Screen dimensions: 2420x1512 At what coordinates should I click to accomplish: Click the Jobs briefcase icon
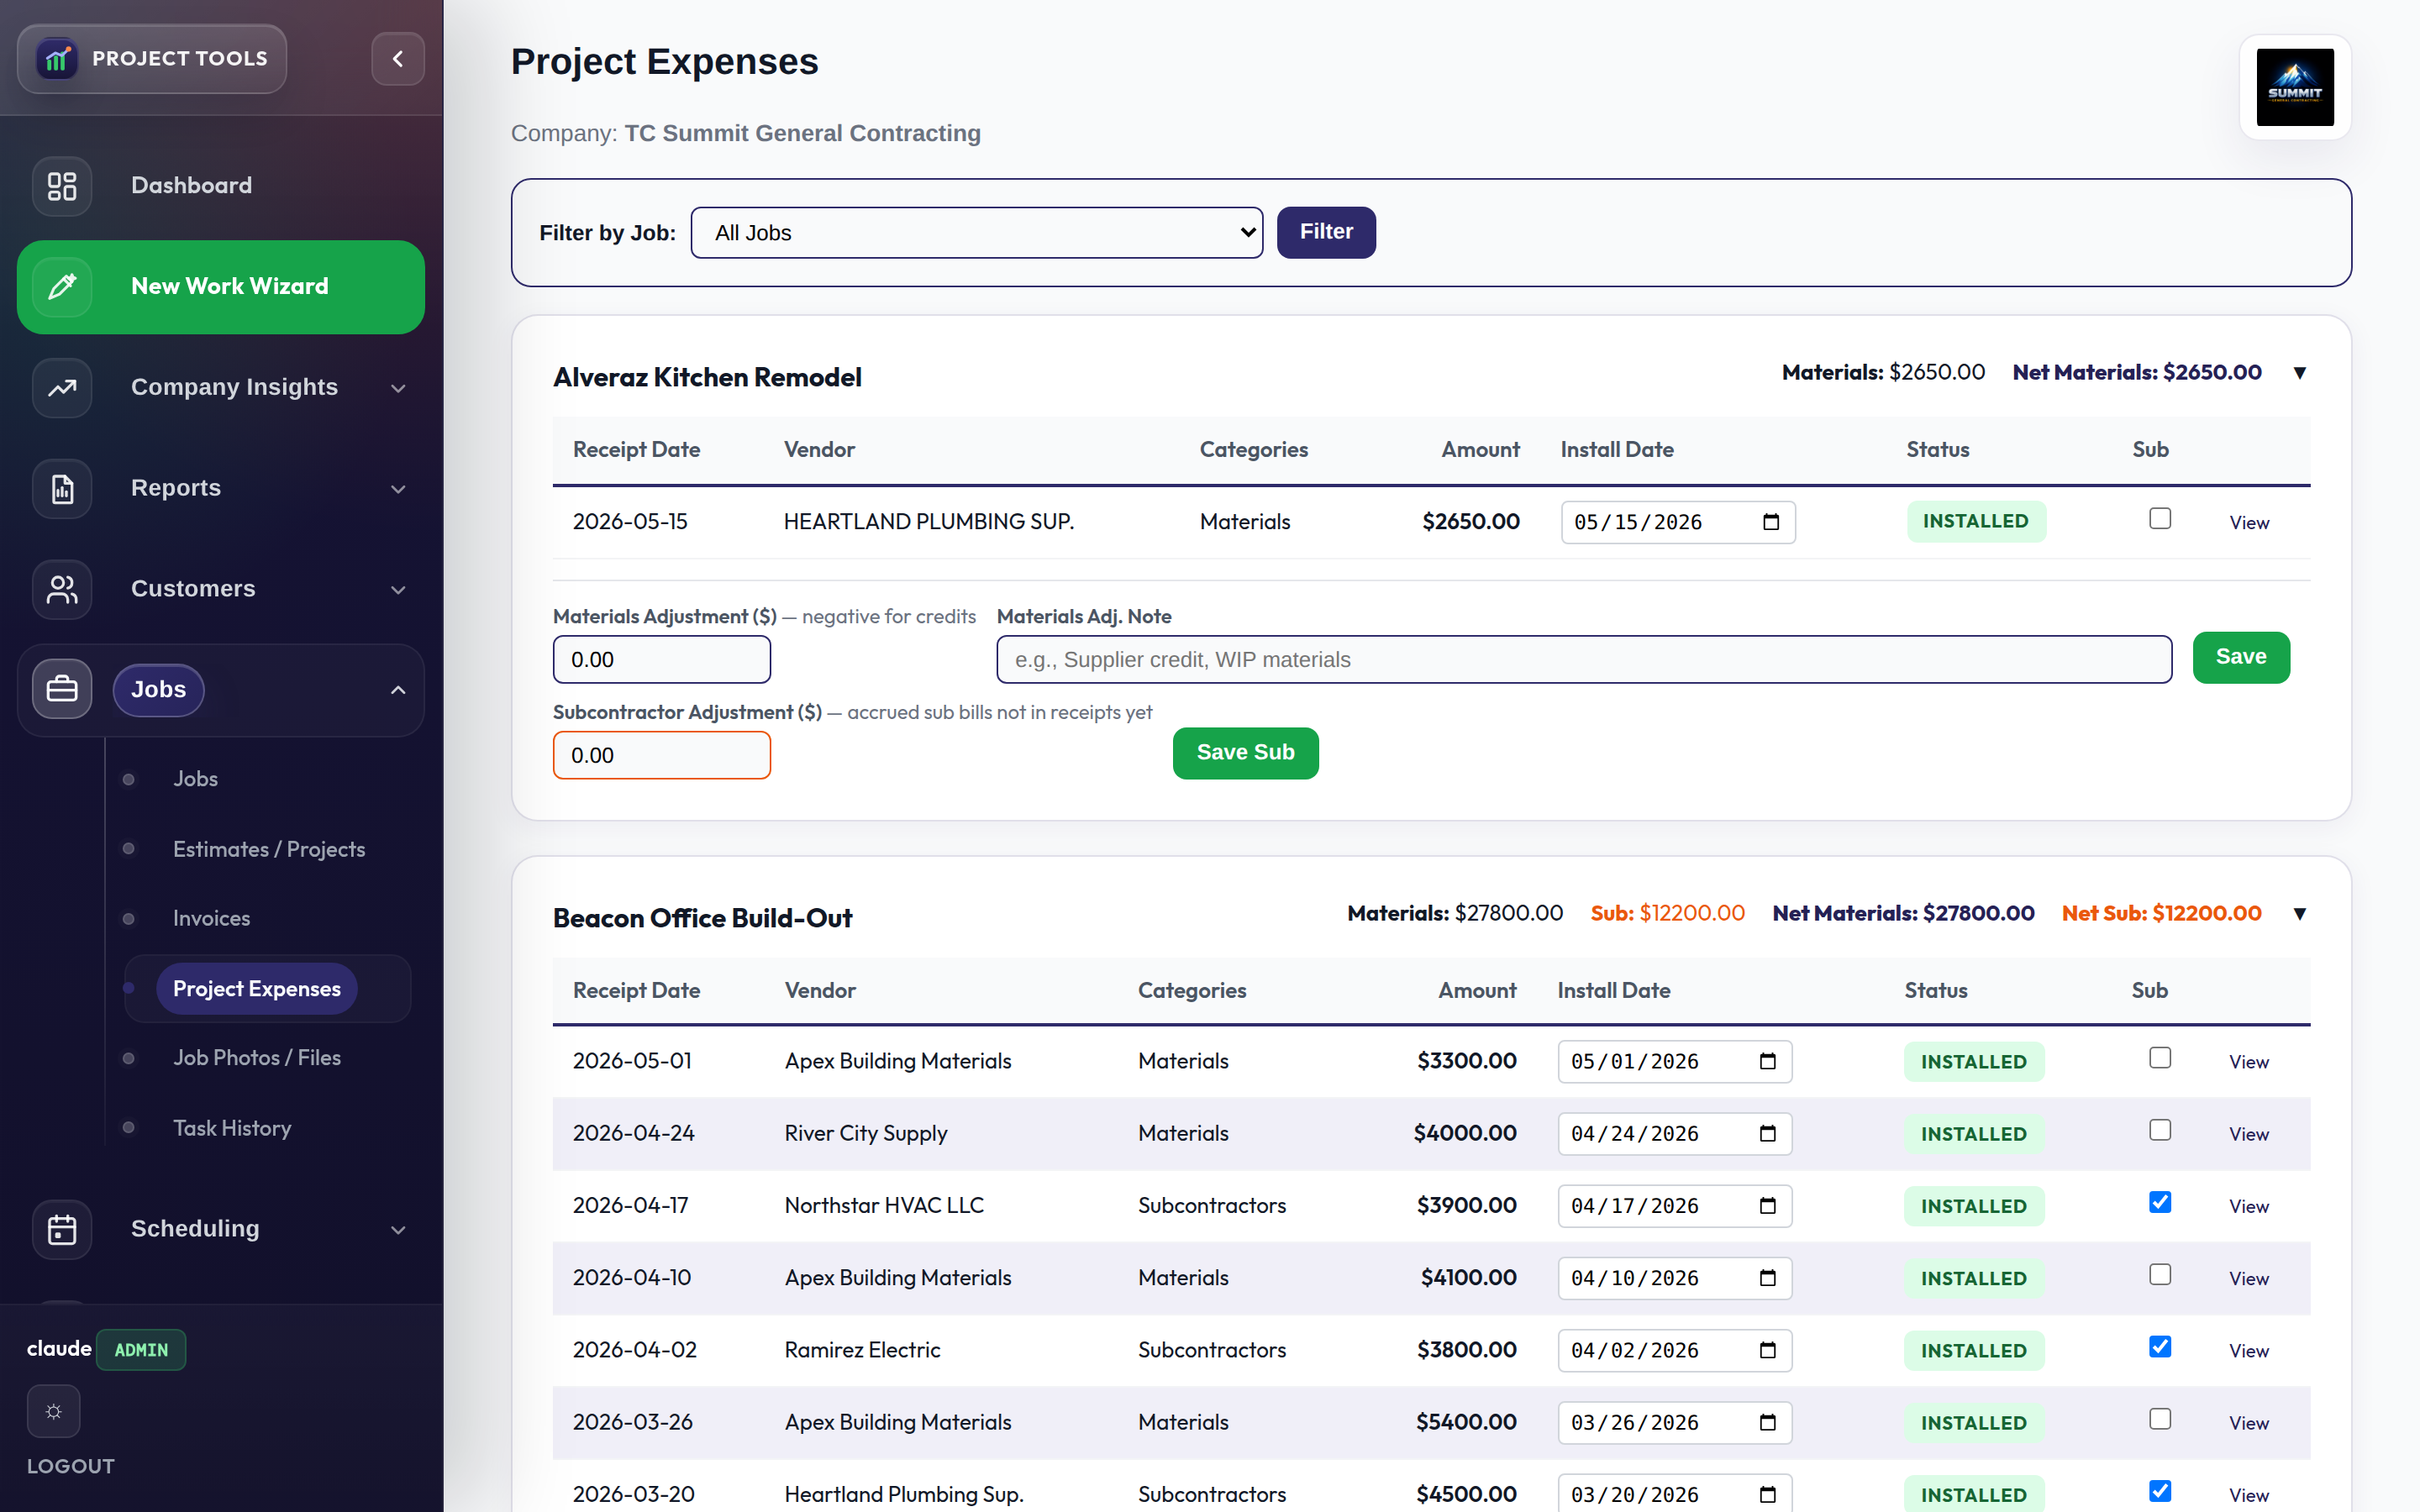62,689
